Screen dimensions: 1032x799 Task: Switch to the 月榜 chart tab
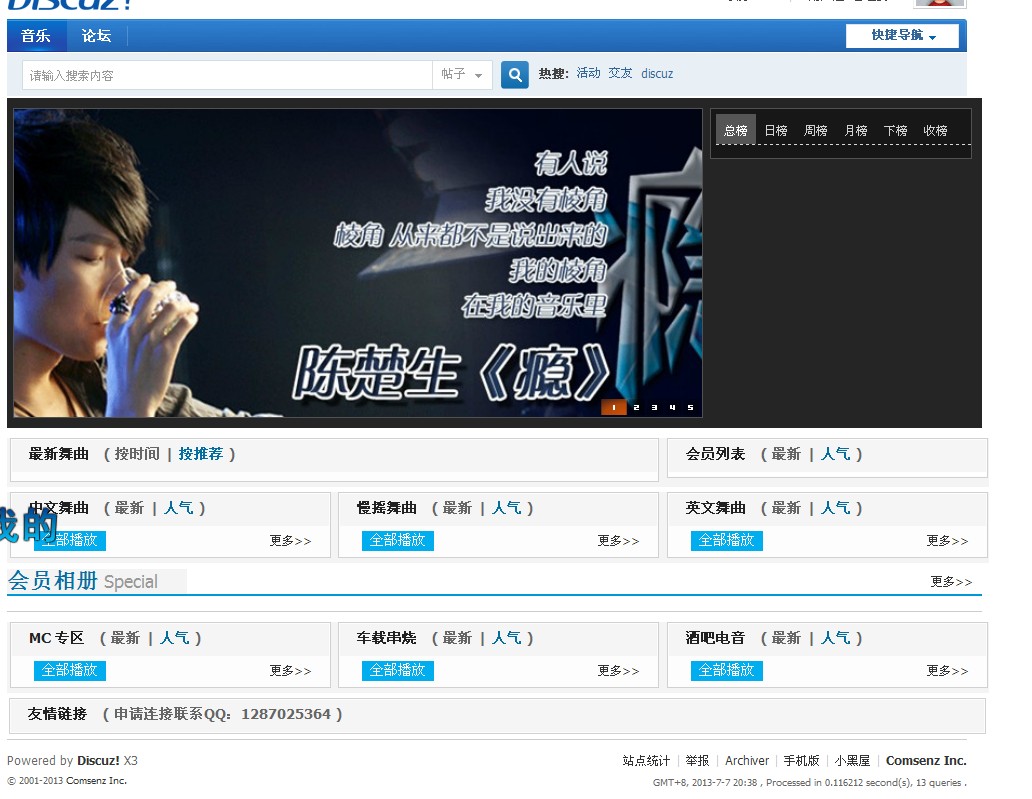856,130
